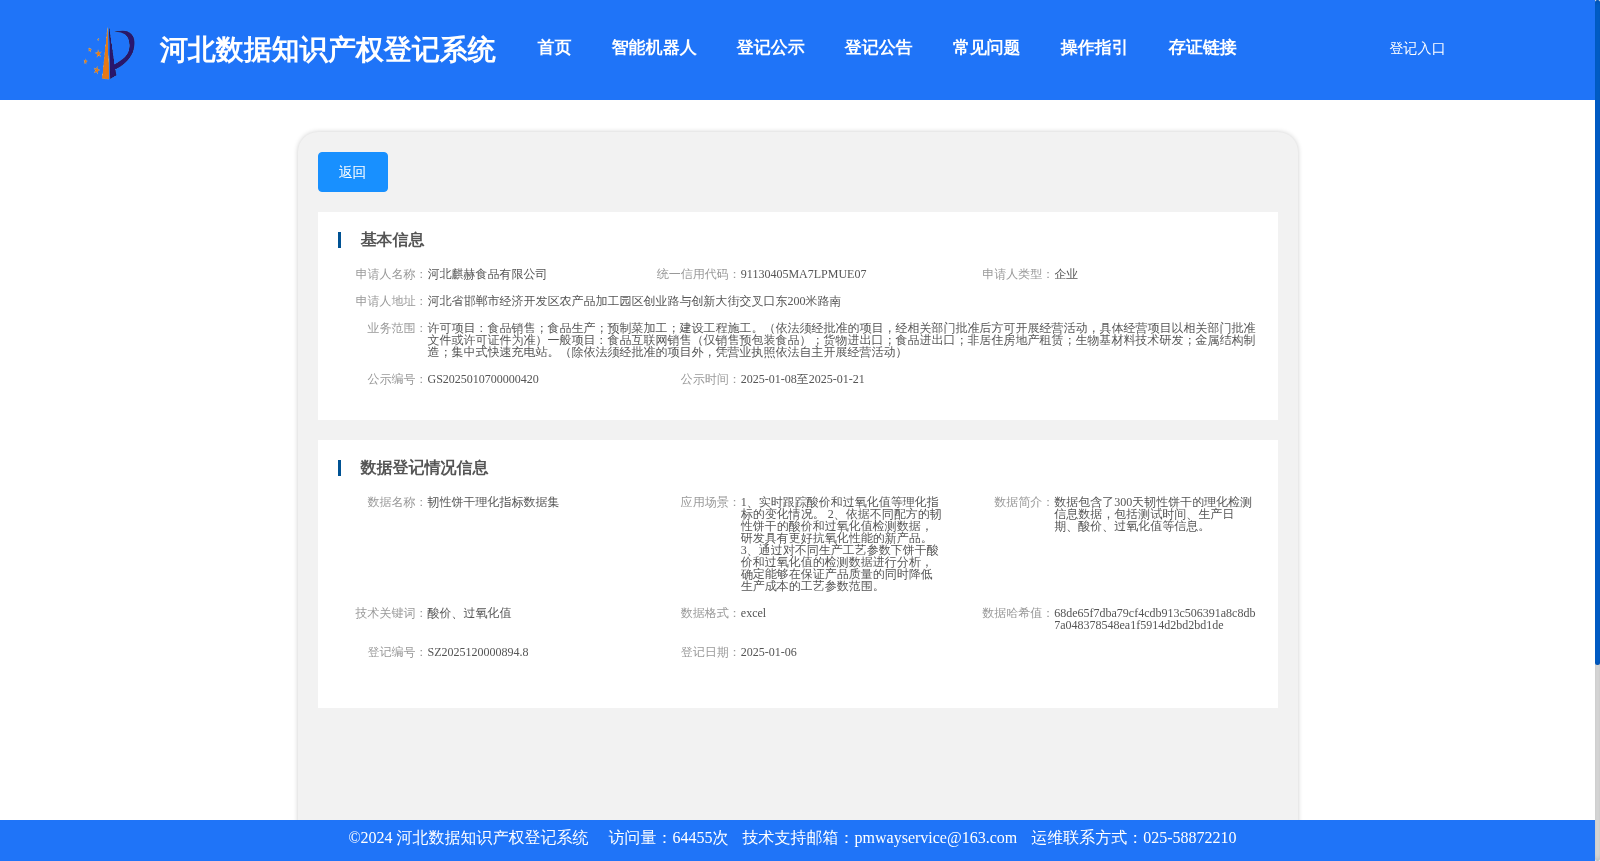Click the applicant address text

pyautogui.click(x=634, y=301)
